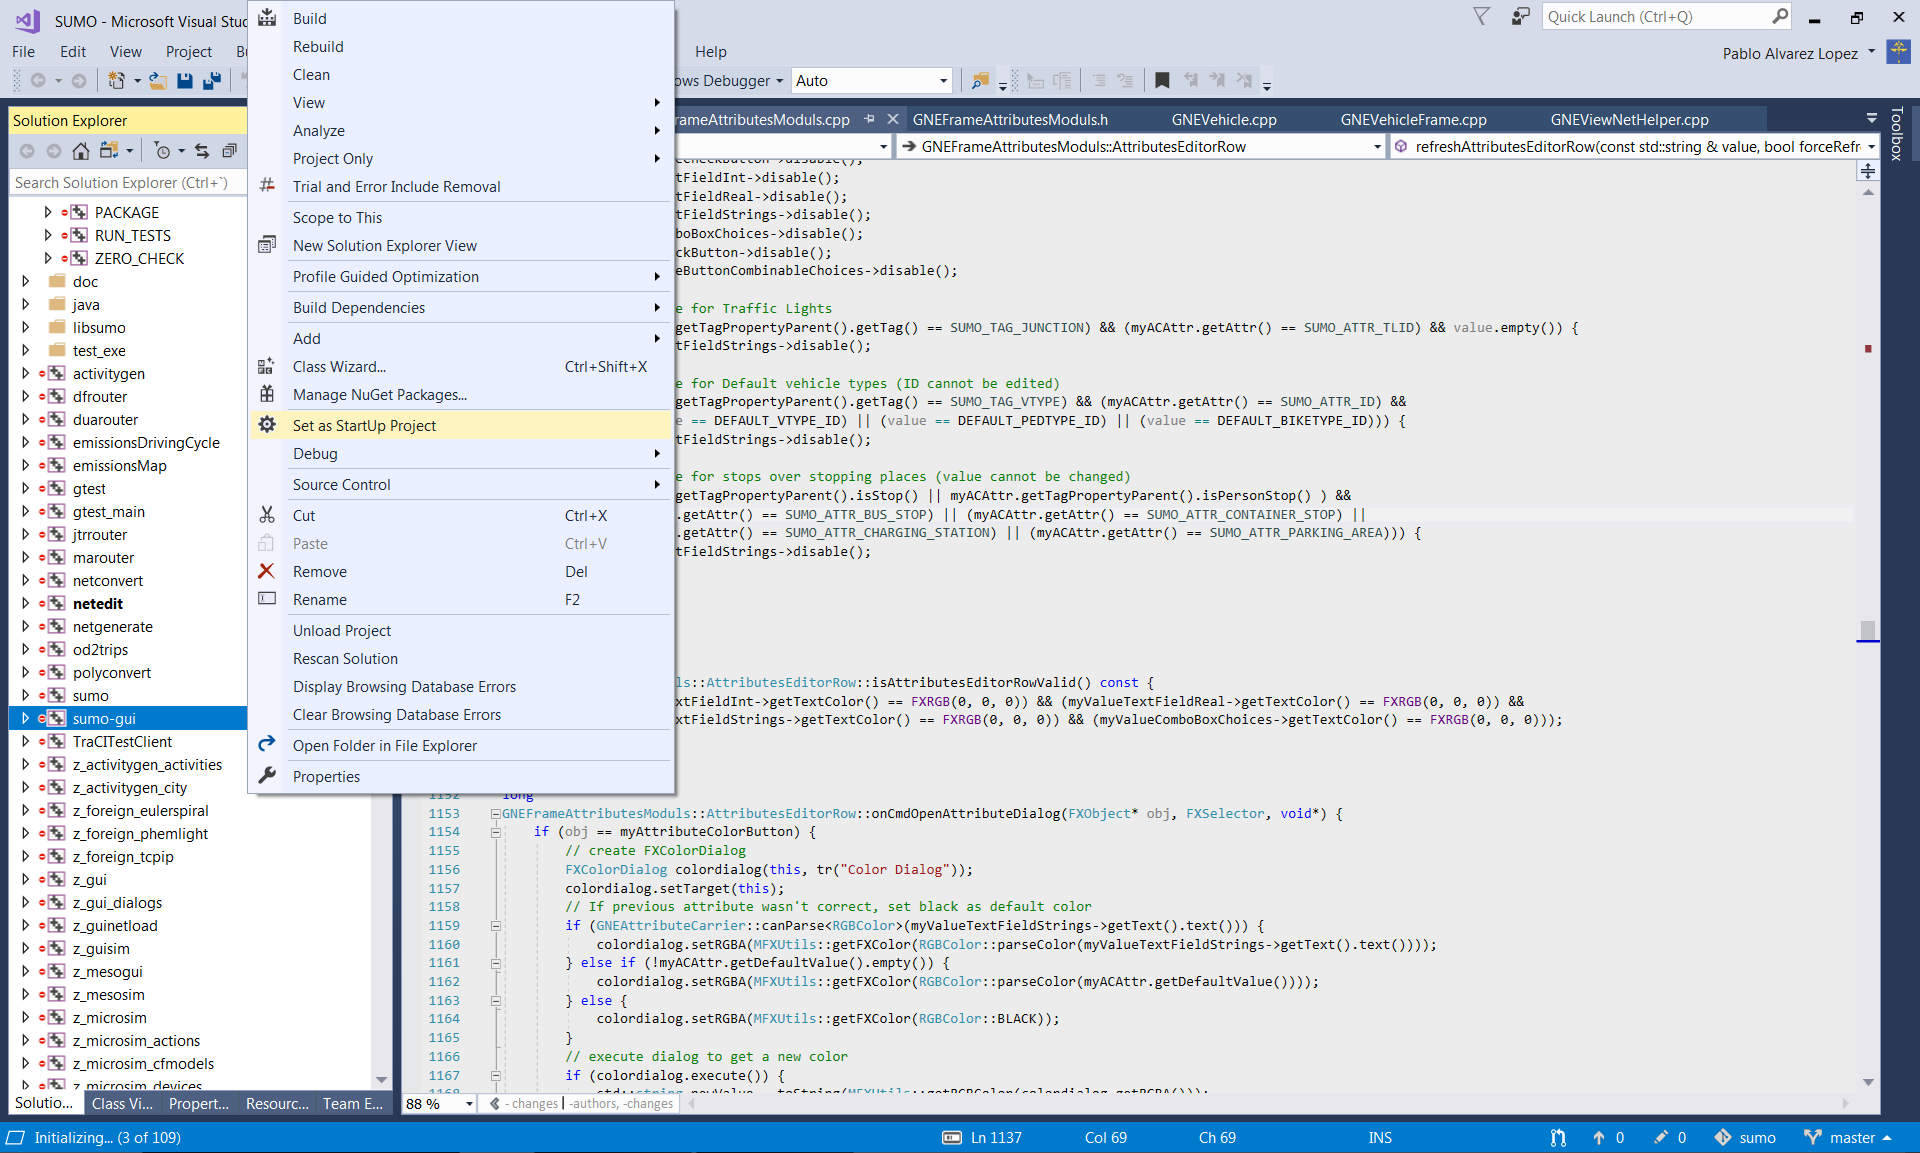Click the Home icon in Solution Explorer
The height and width of the screenshot is (1153, 1920).
click(81, 150)
